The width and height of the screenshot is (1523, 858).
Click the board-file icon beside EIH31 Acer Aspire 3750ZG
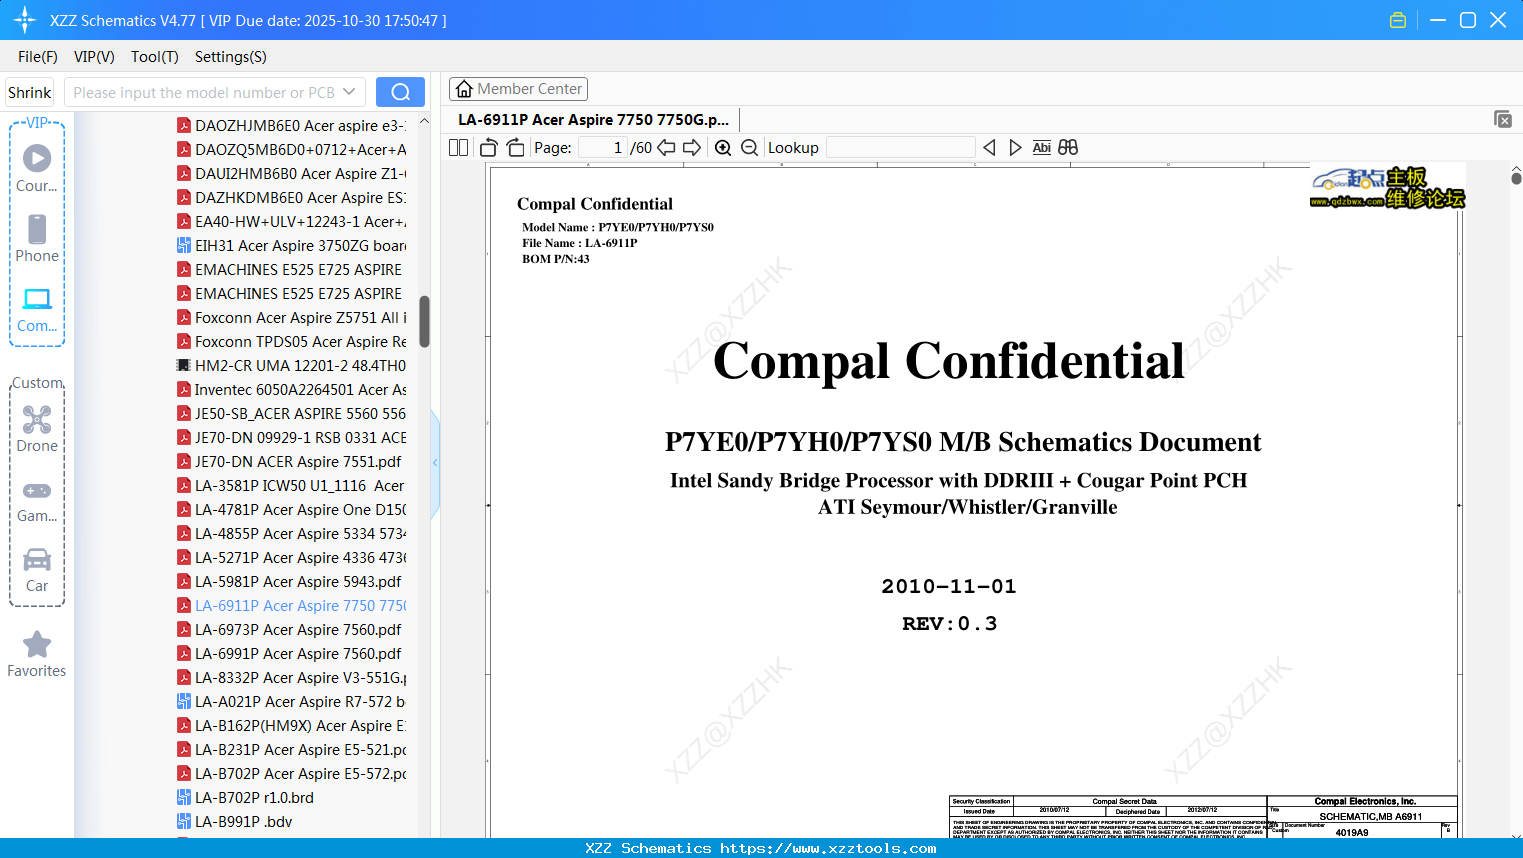tap(184, 245)
